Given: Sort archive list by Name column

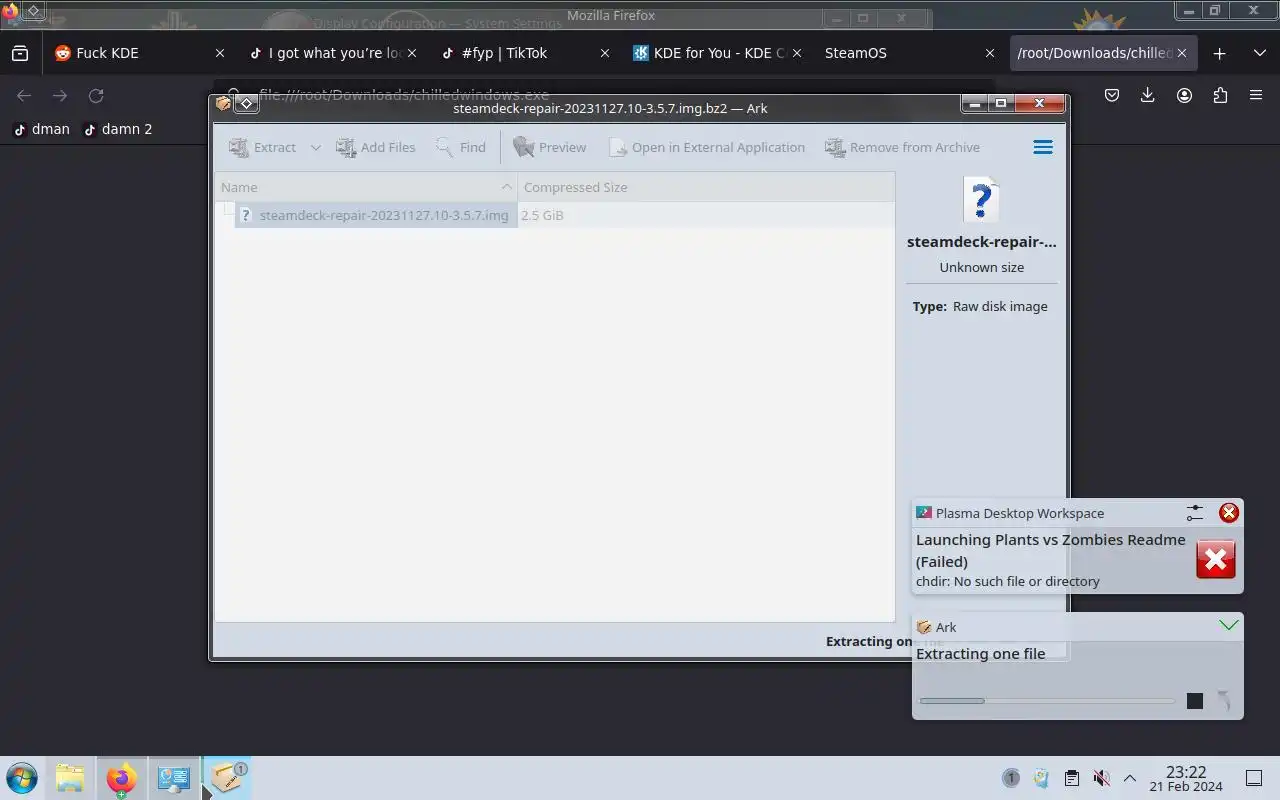Looking at the screenshot, I should [366, 187].
